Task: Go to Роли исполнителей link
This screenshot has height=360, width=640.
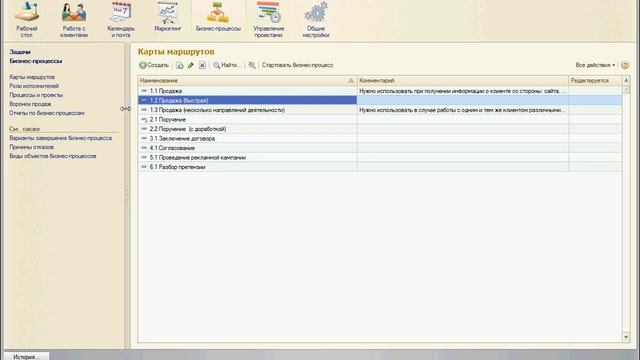Action: click(x=34, y=86)
